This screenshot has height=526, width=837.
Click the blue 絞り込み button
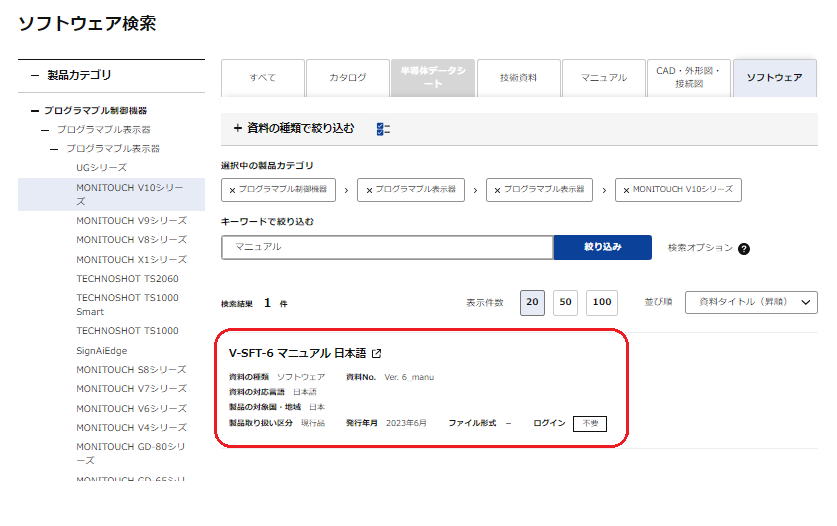click(602, 247)
